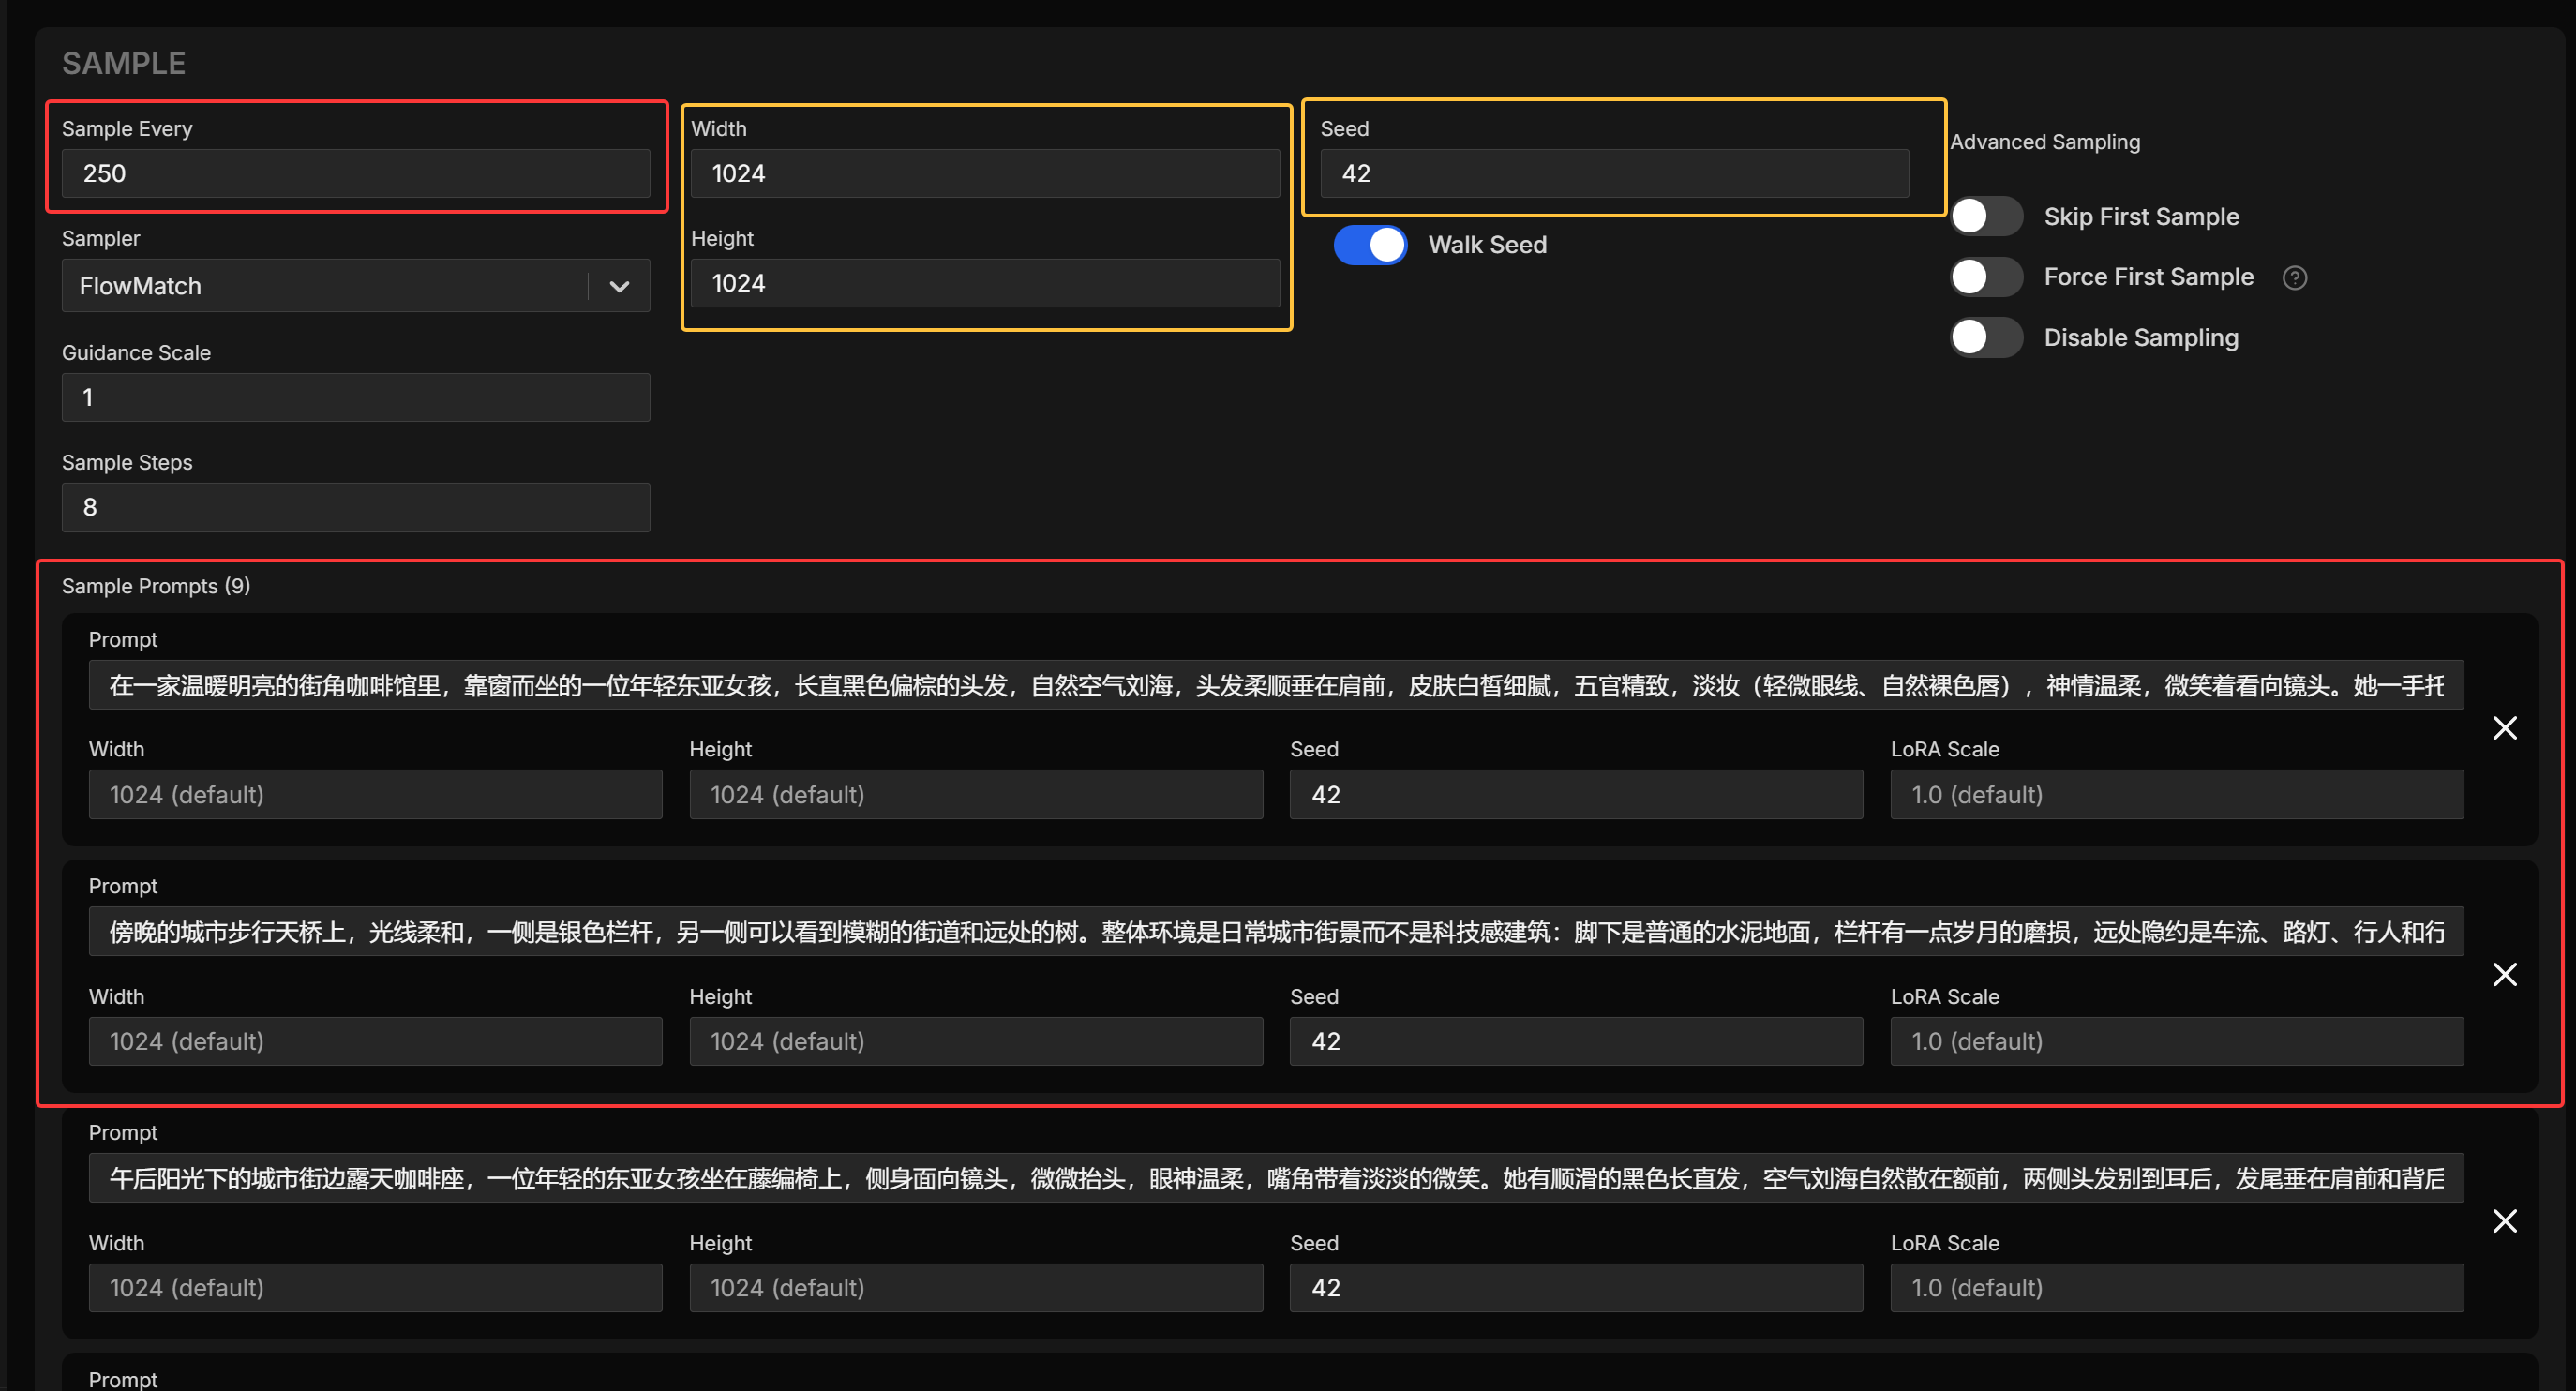Click Width field of third prompt
The width and height of the screenshot is (2576, 1391).
375,1288
